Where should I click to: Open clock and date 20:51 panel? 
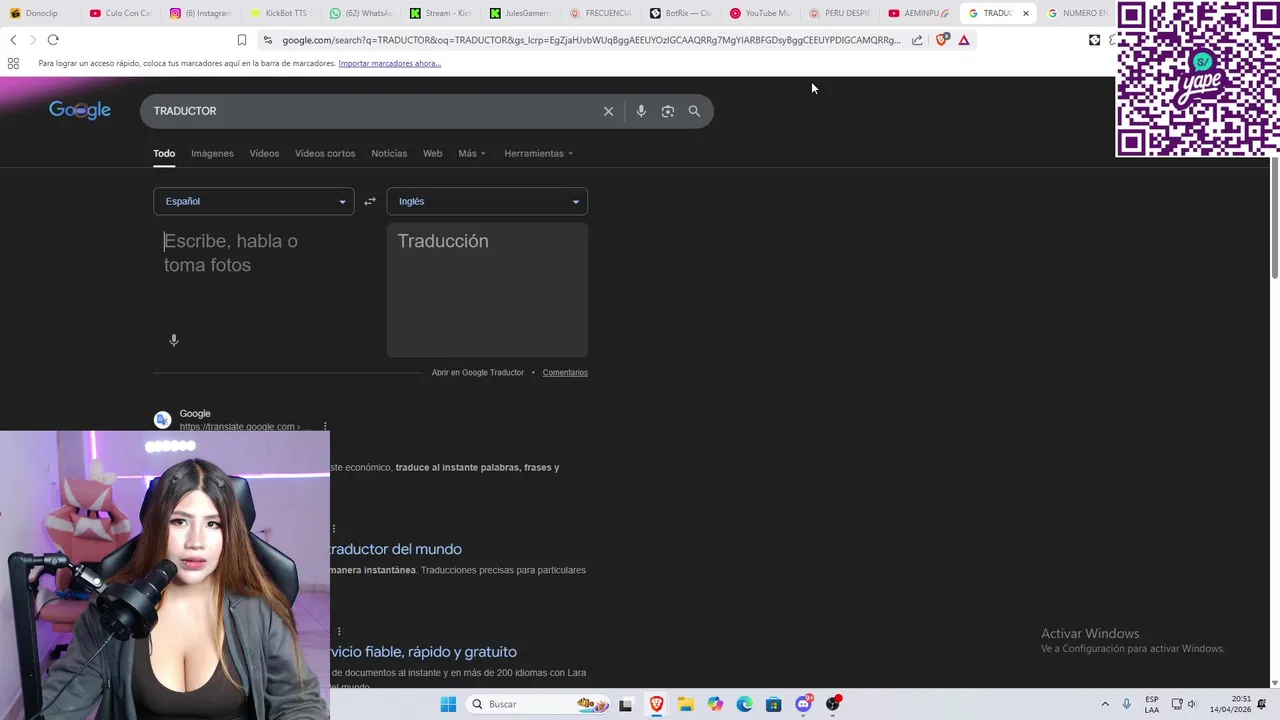[x=1230, y=704]
